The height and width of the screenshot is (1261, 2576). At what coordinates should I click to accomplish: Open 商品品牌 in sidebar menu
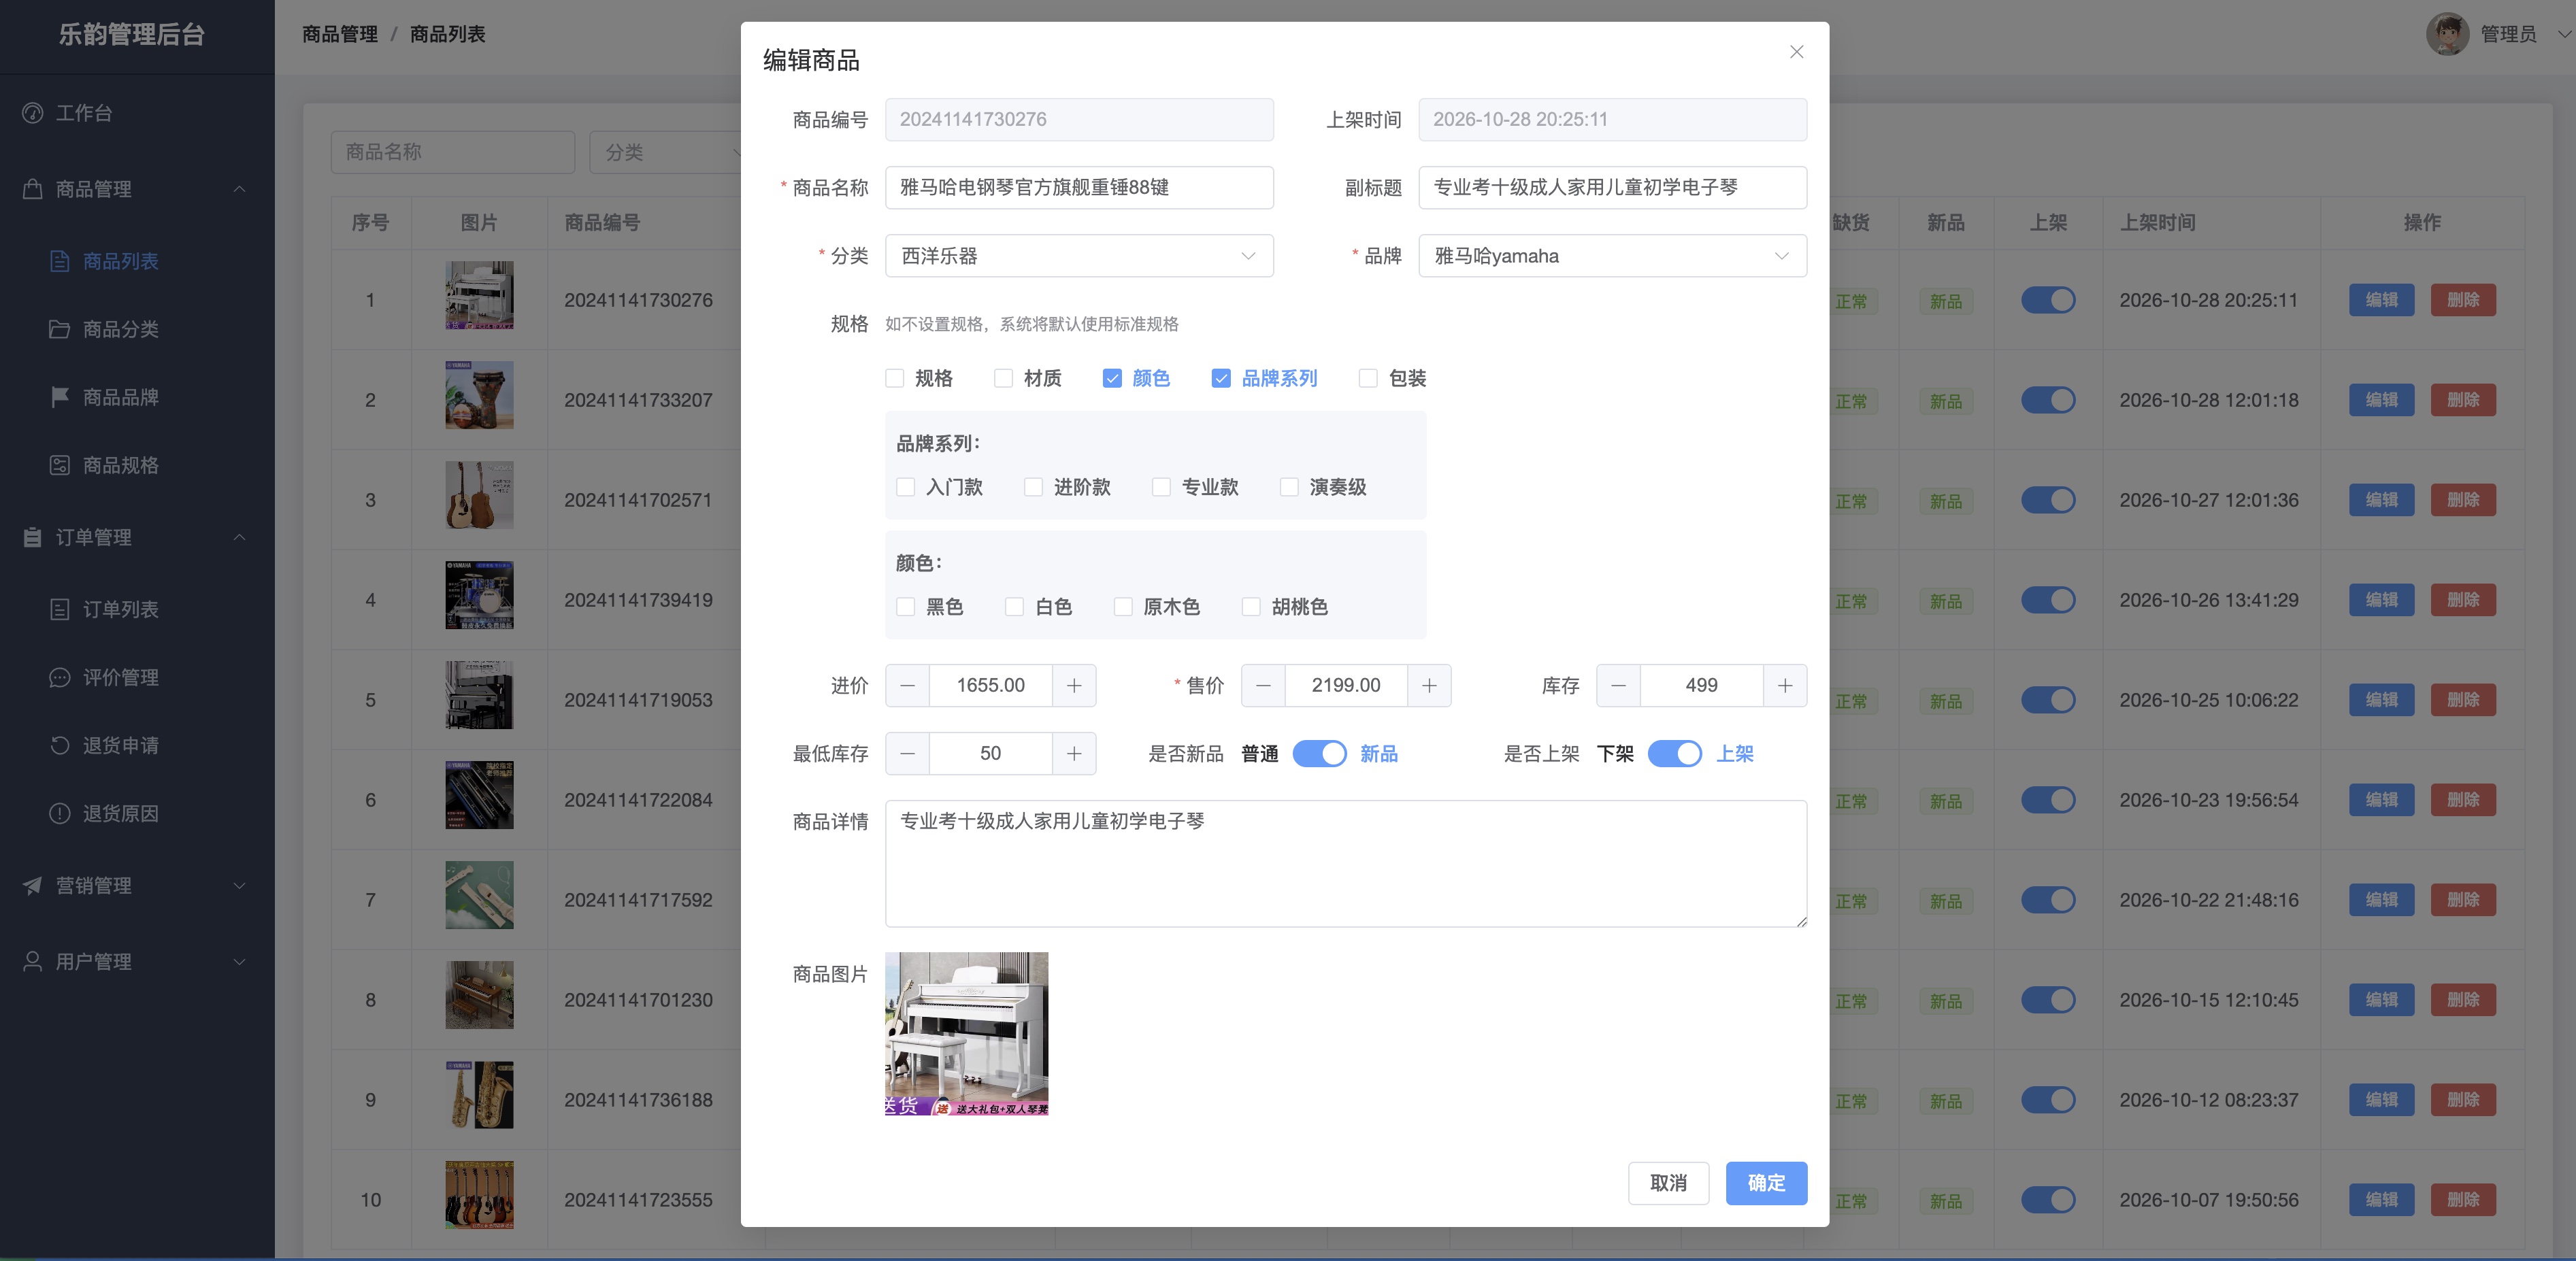coord(121,397)
